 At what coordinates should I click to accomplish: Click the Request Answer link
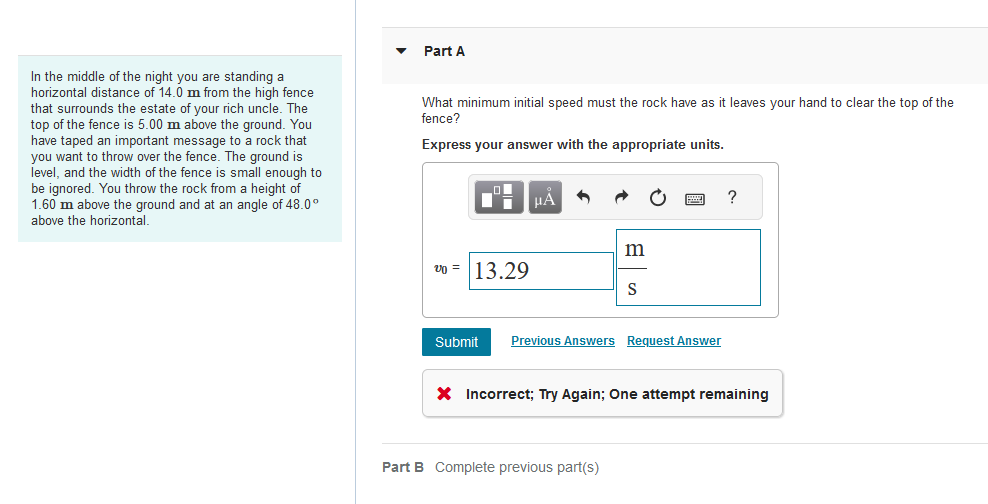(674, 341)
